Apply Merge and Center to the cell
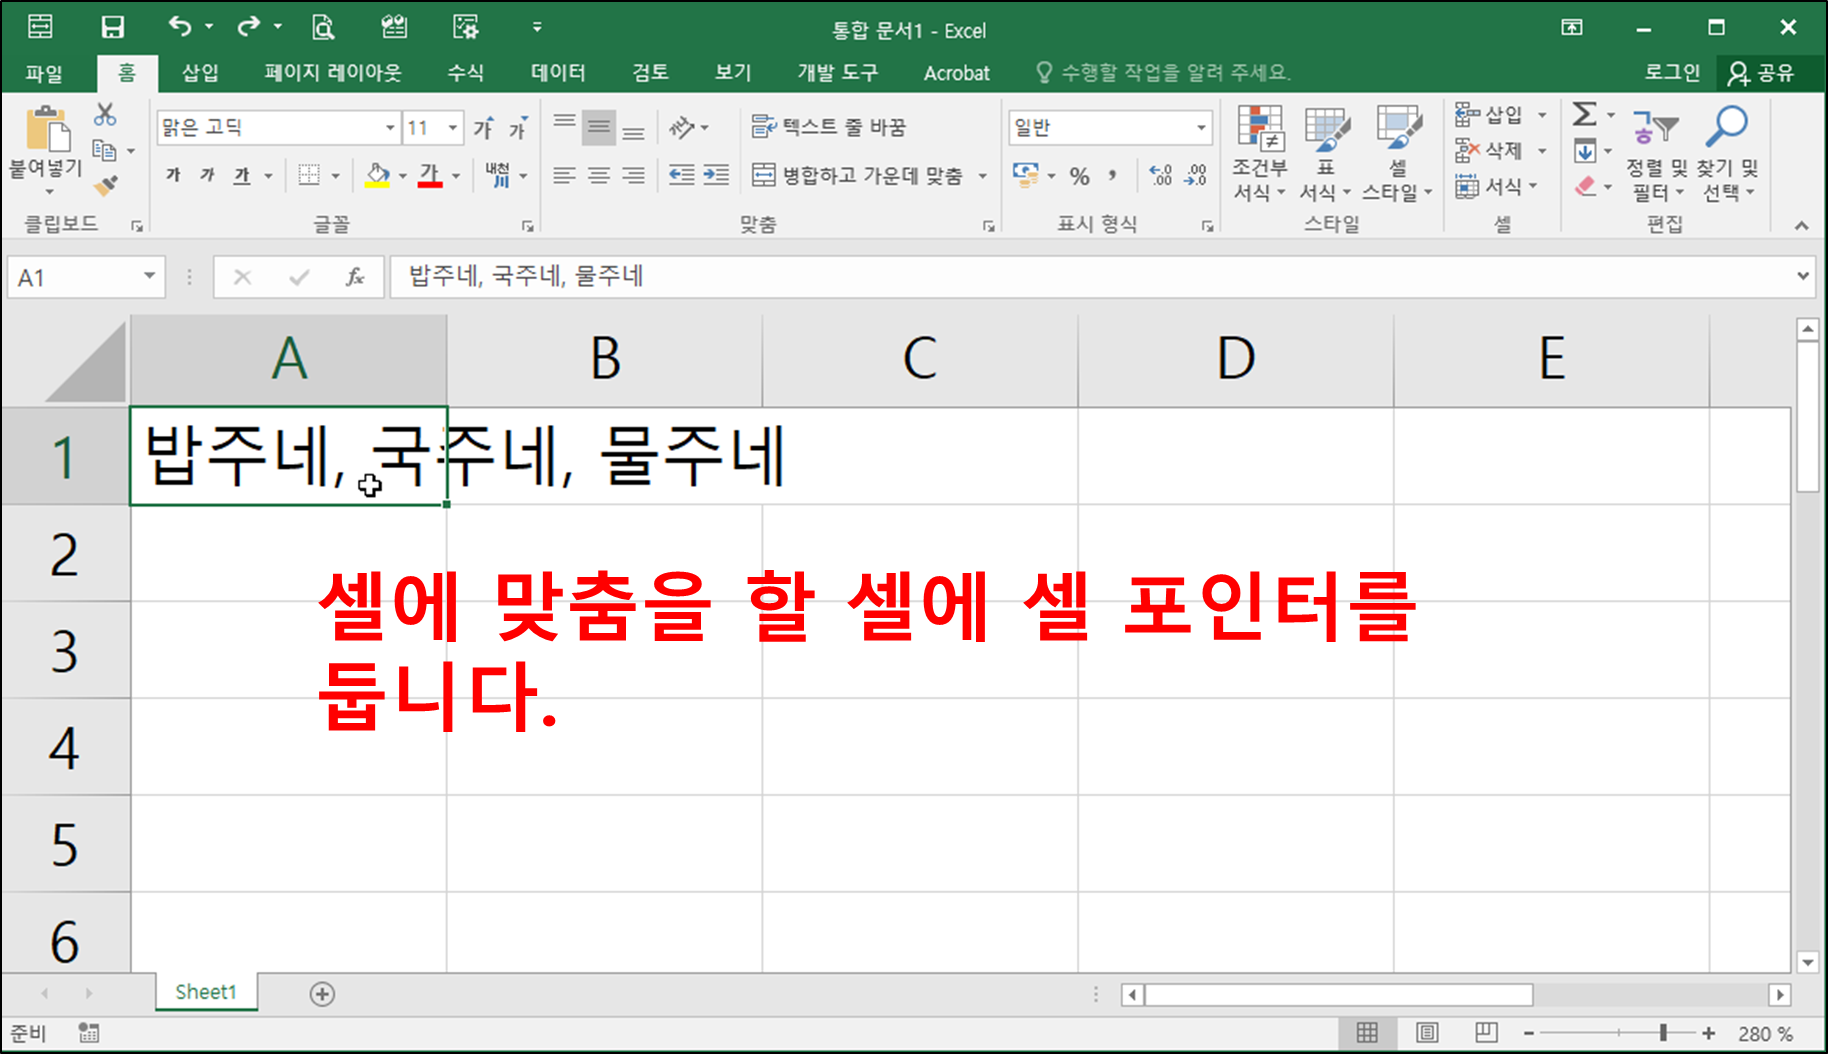This screenshot has height=1054, width=1828. tap(858, 176)
